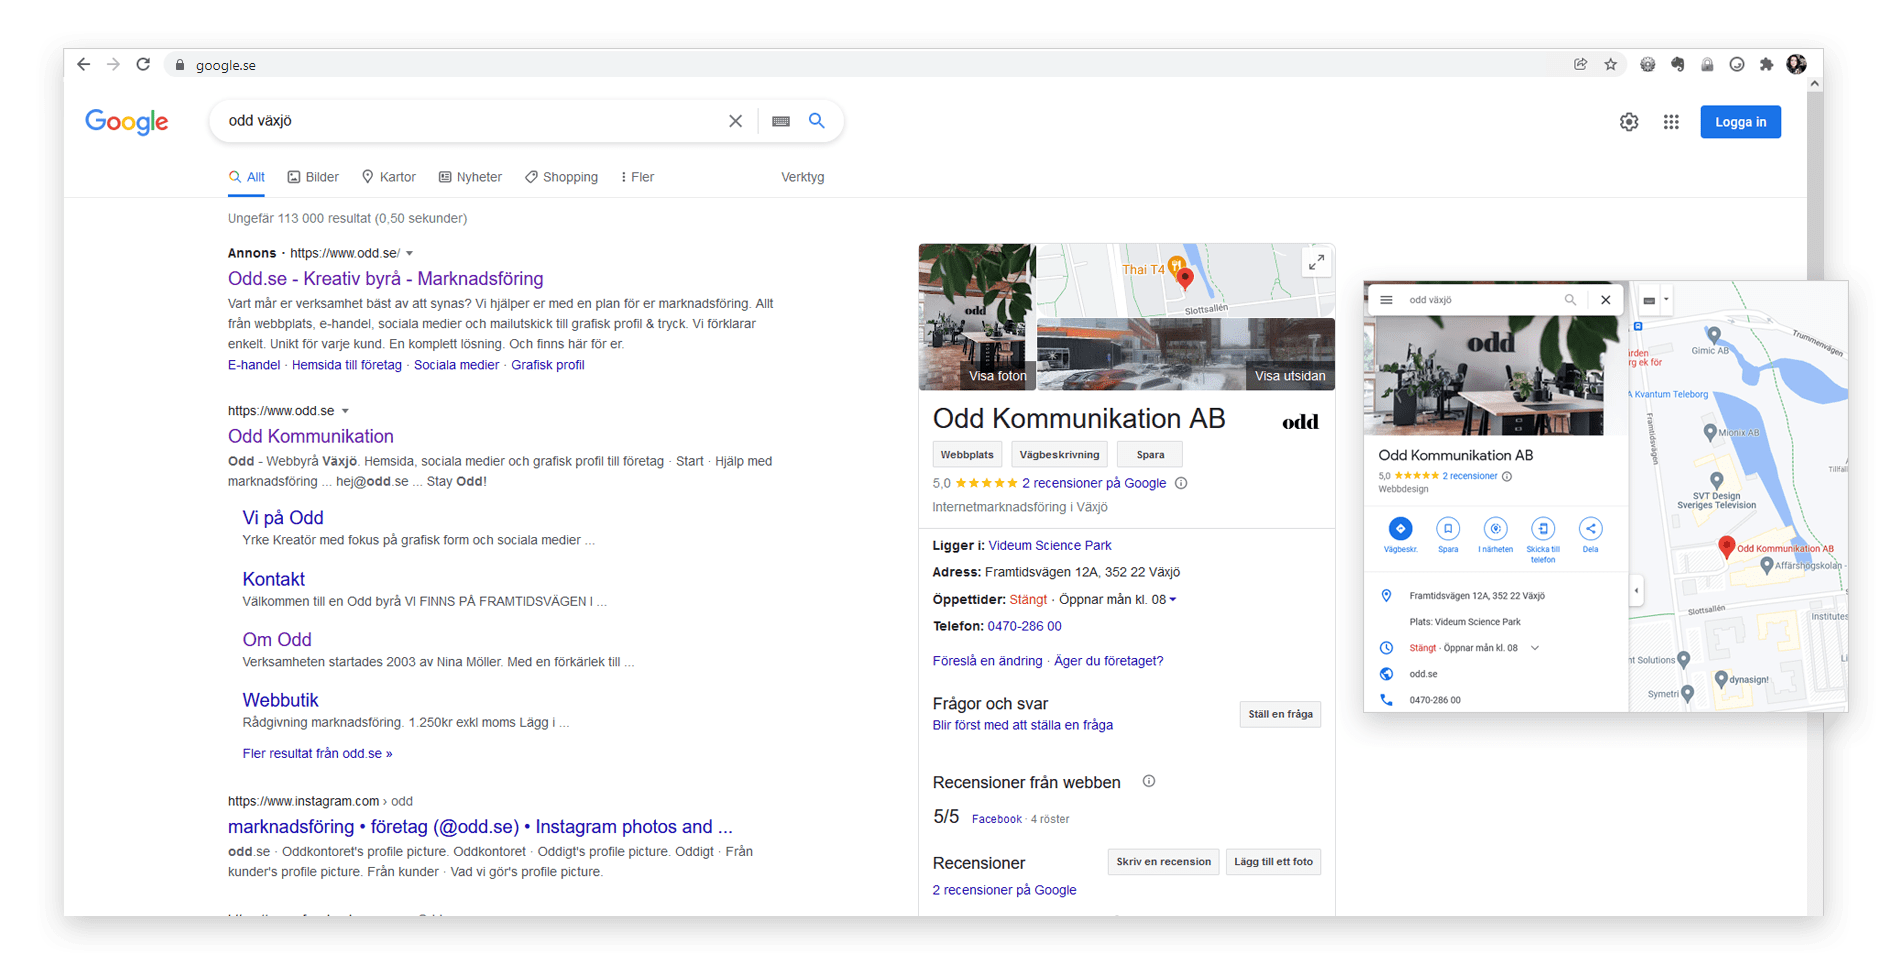Open the Visa utsidan street view thumbnail
This screenshot has width=1887, height=978.
(1186, 354)
